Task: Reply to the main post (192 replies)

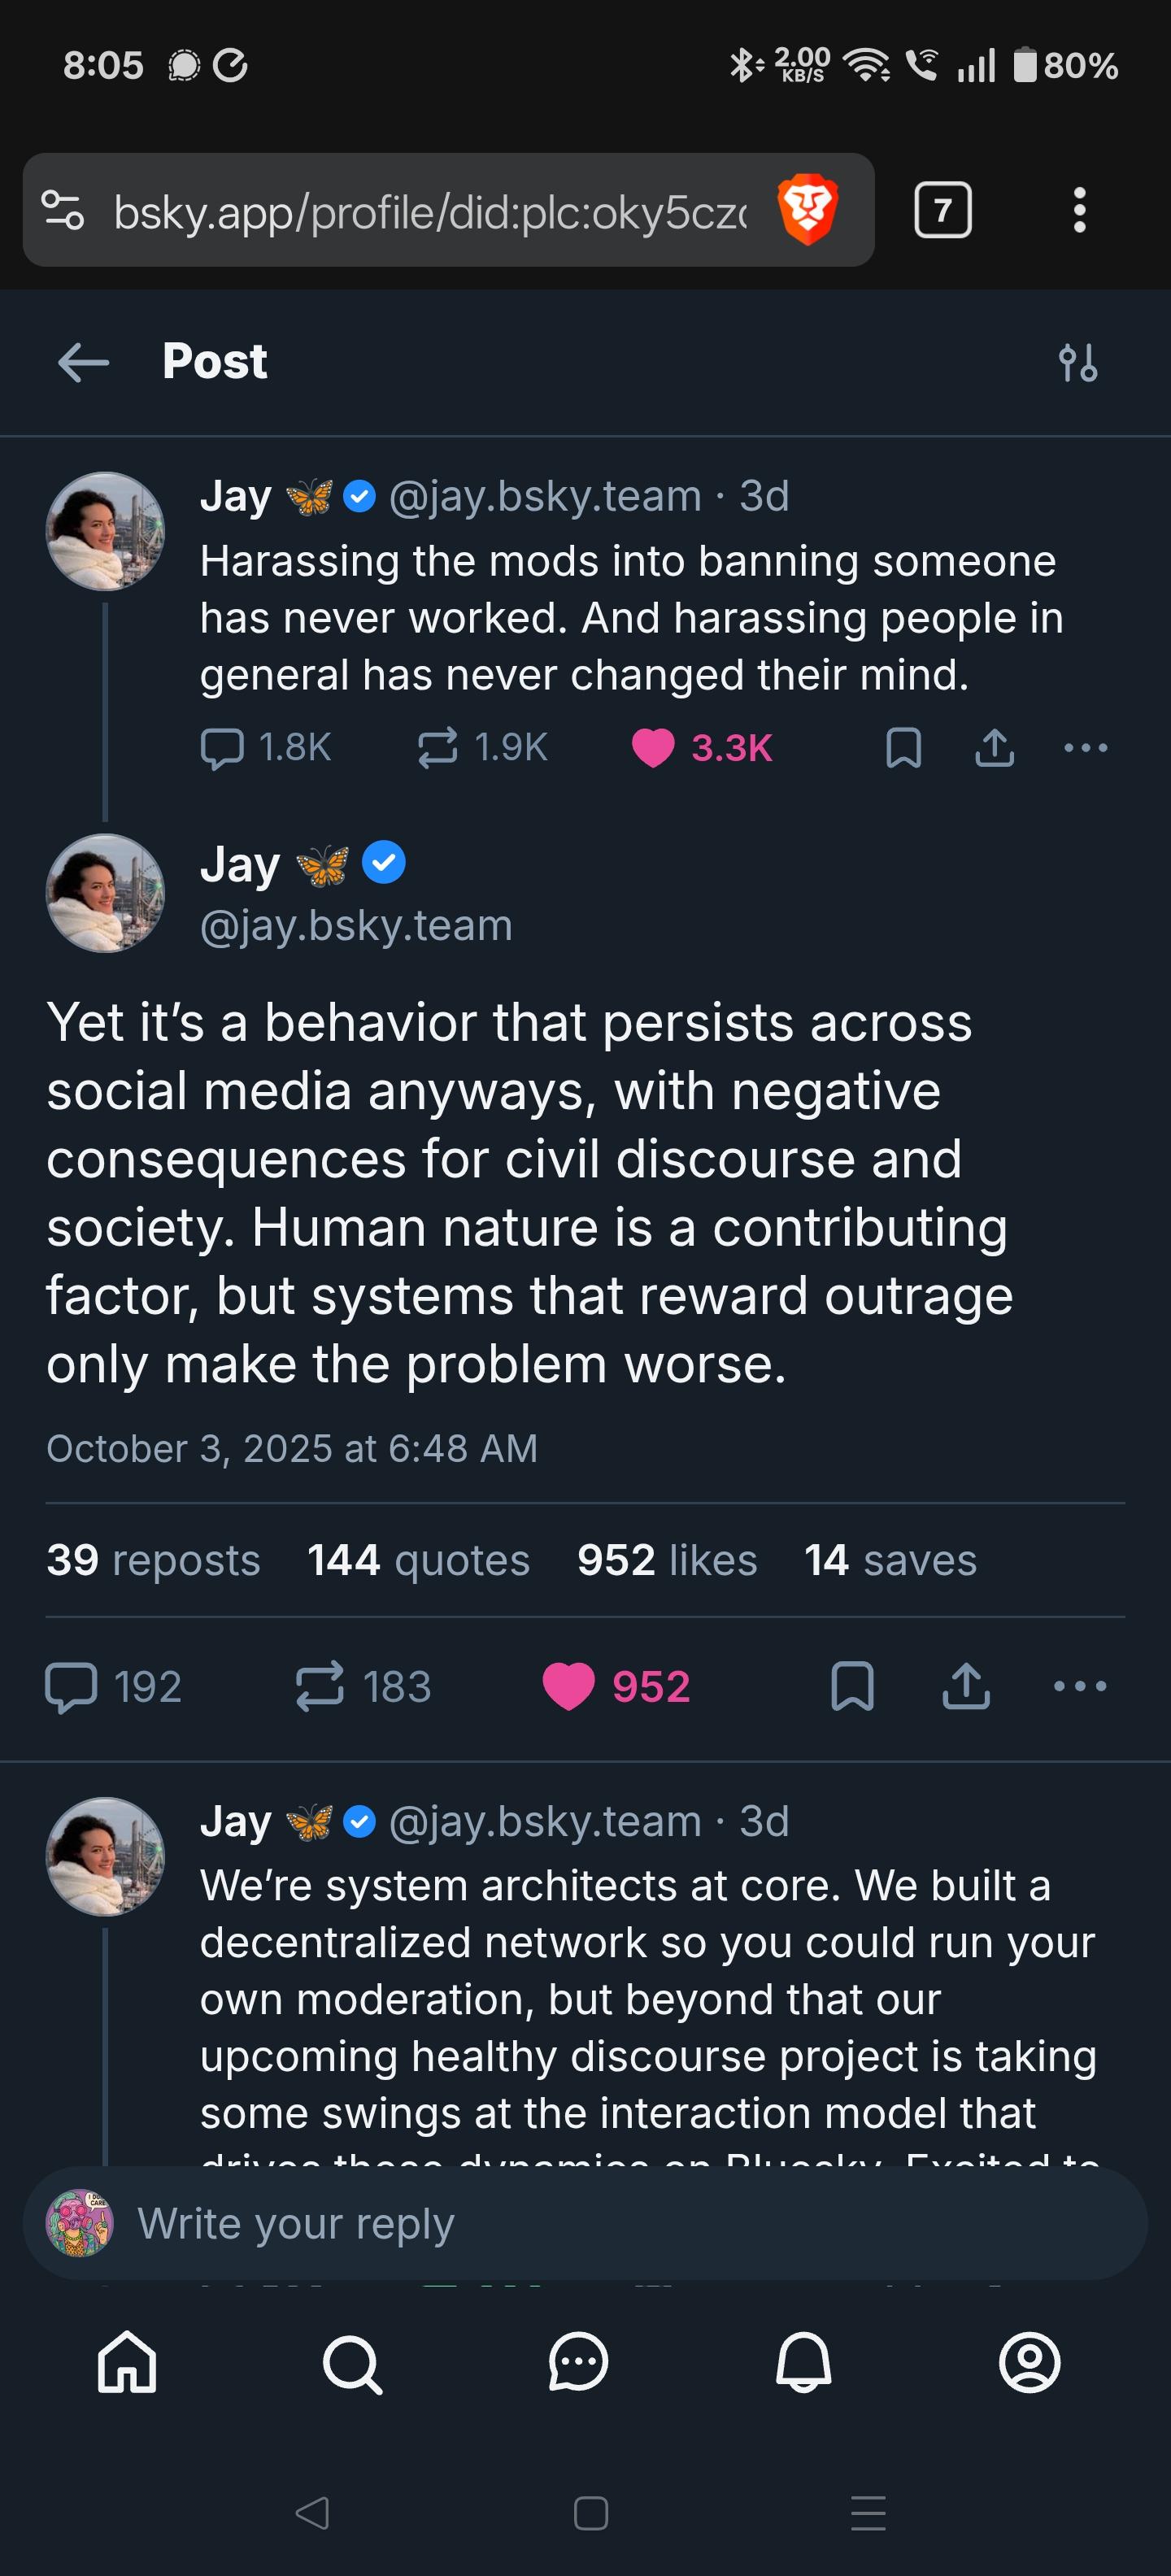Action: pyautogui.click(x=72, y=1686)
